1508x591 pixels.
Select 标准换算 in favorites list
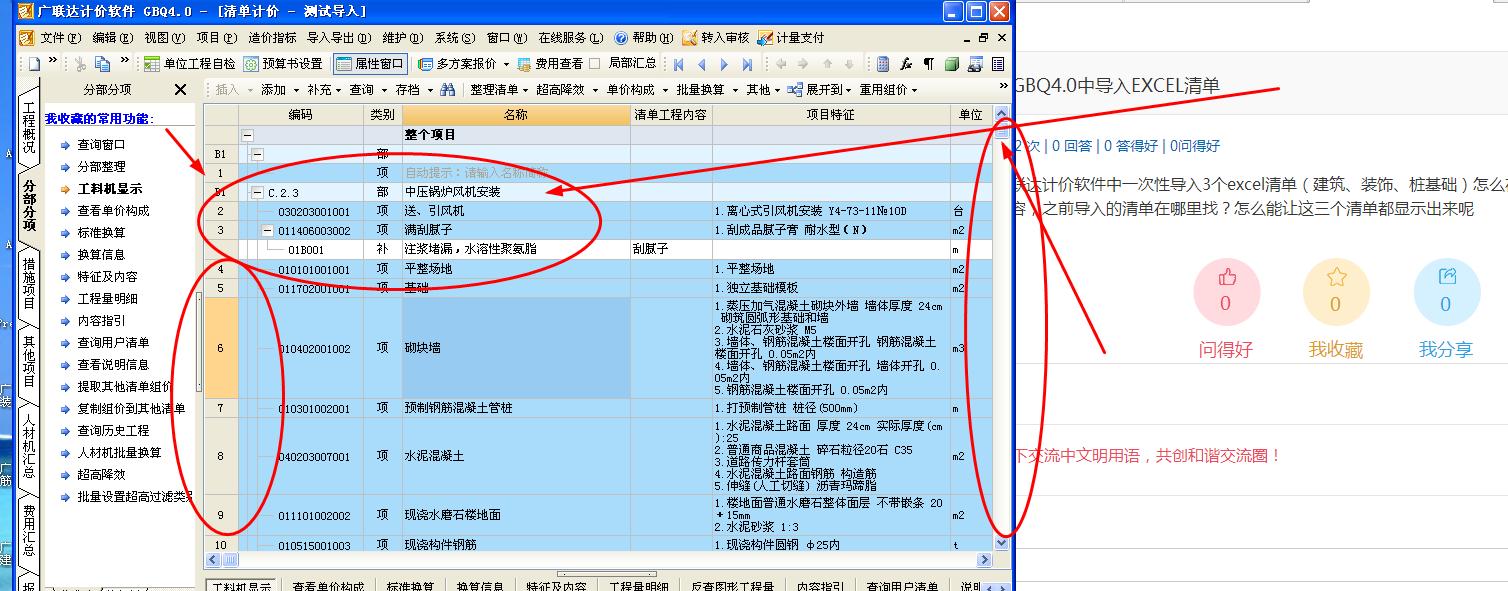[x=101, y=233]
